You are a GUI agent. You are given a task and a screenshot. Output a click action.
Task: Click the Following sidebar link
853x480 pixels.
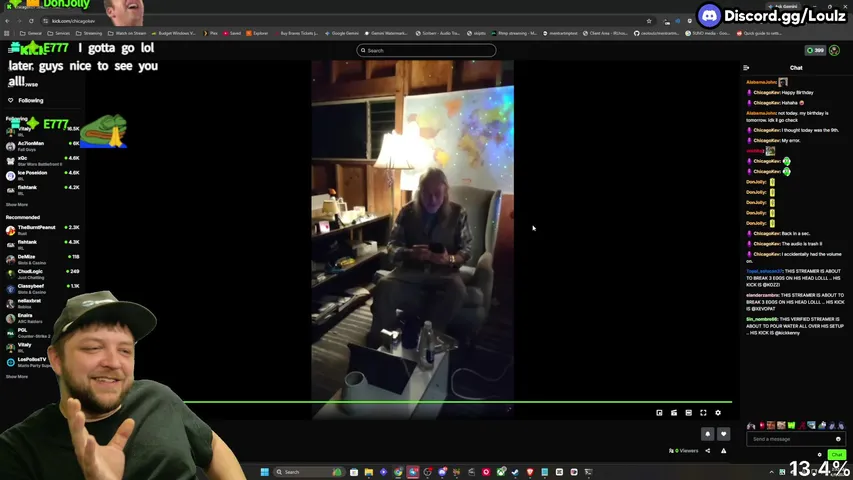point(30,101)
